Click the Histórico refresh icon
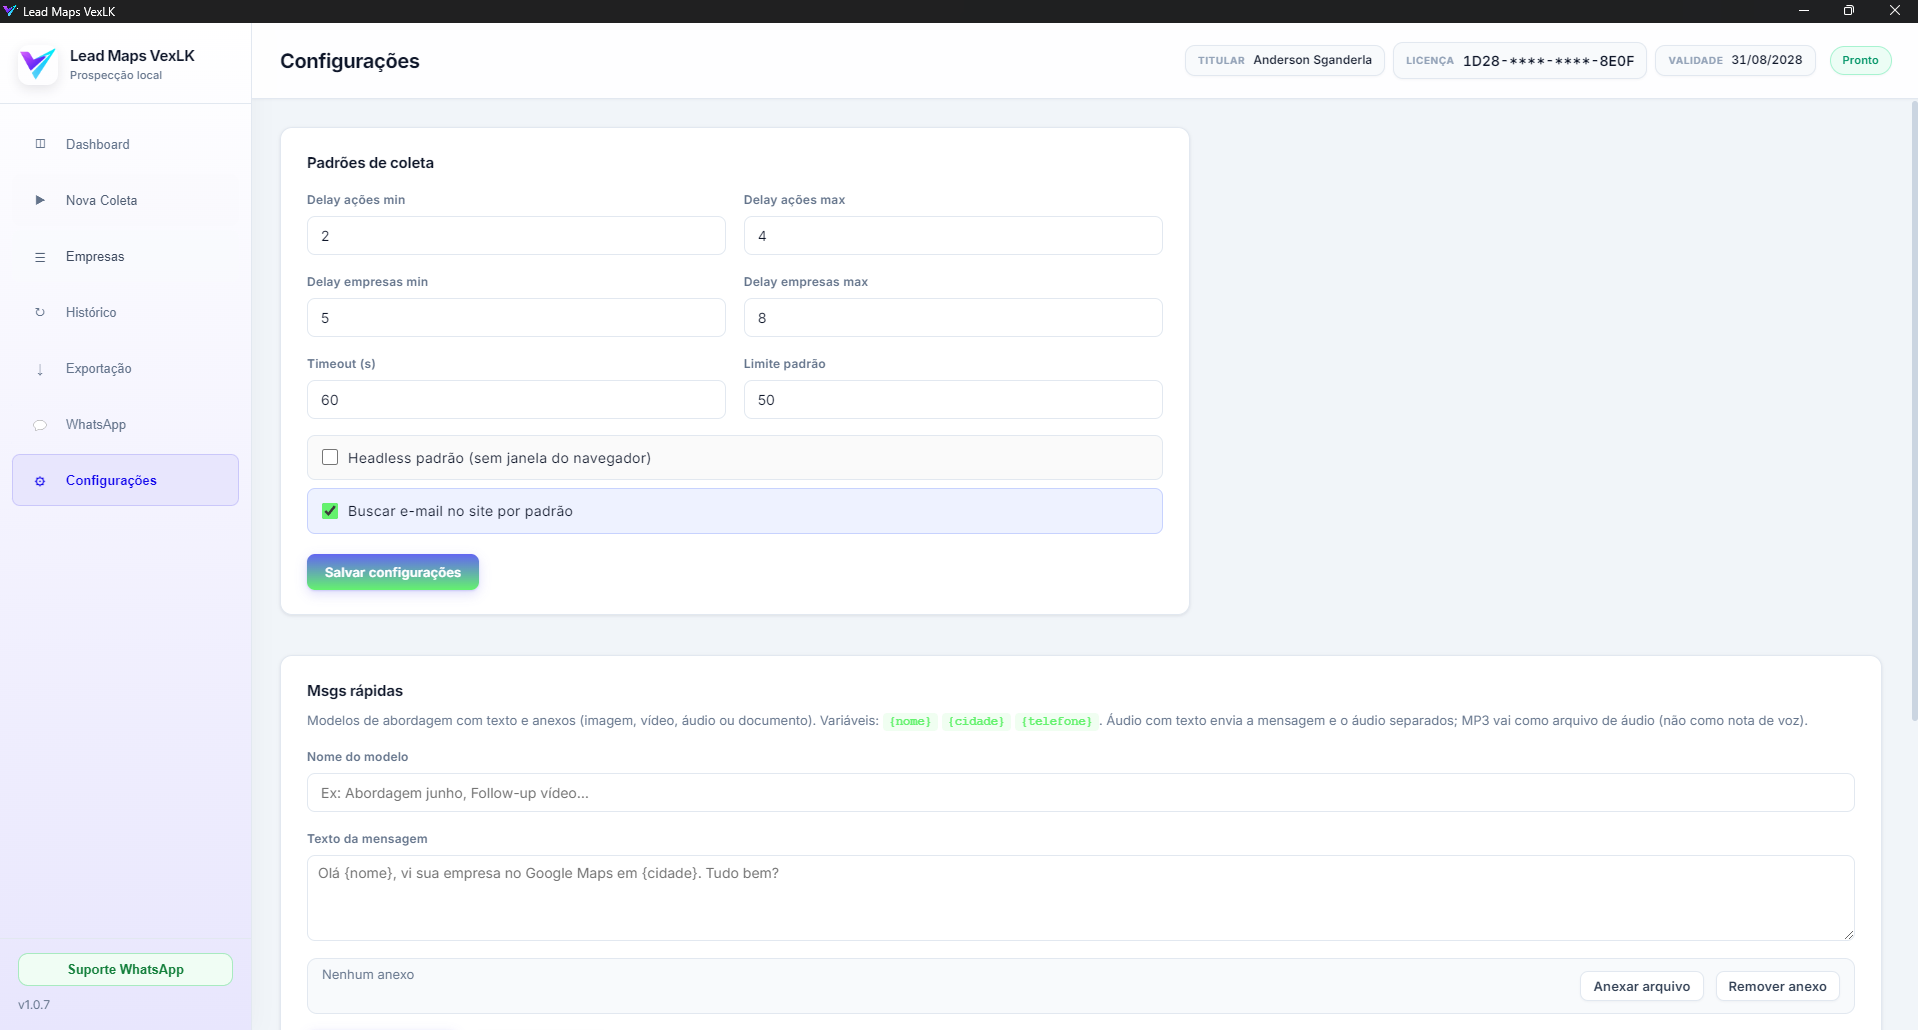 [x=40, y=313]
